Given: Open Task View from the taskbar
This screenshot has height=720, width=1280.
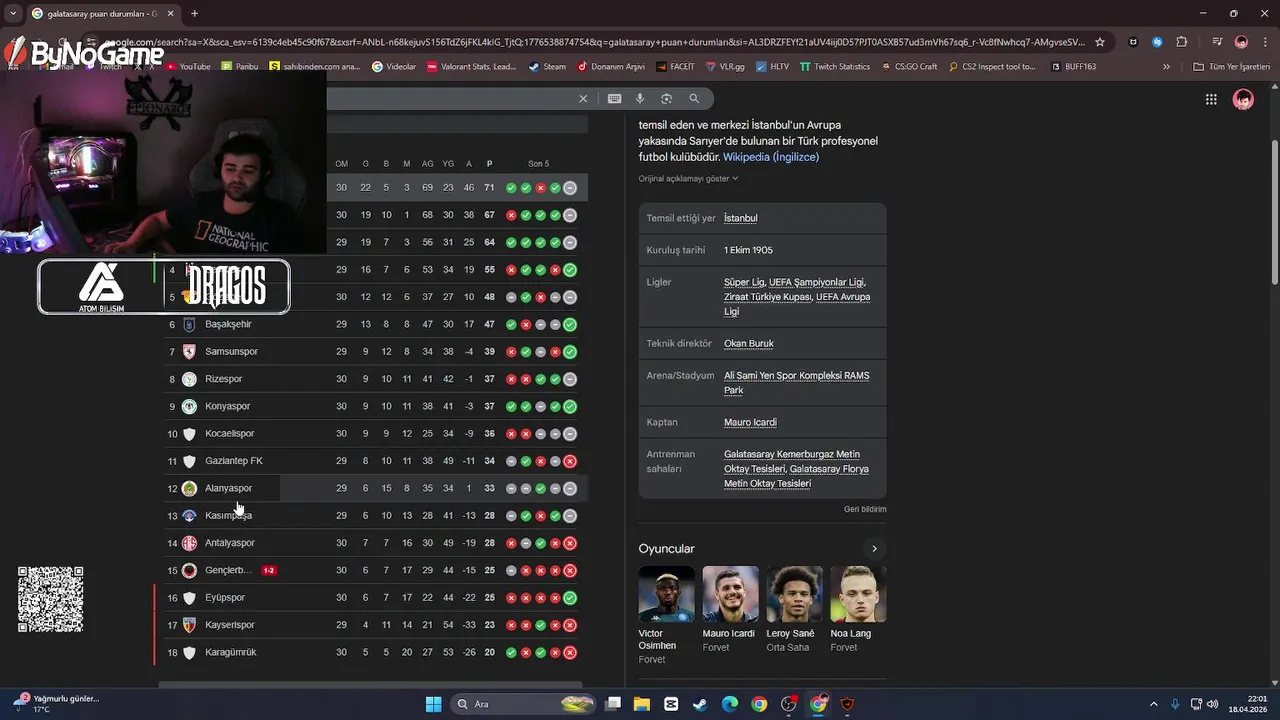Looking at the screenshot, I should [613, 704].
